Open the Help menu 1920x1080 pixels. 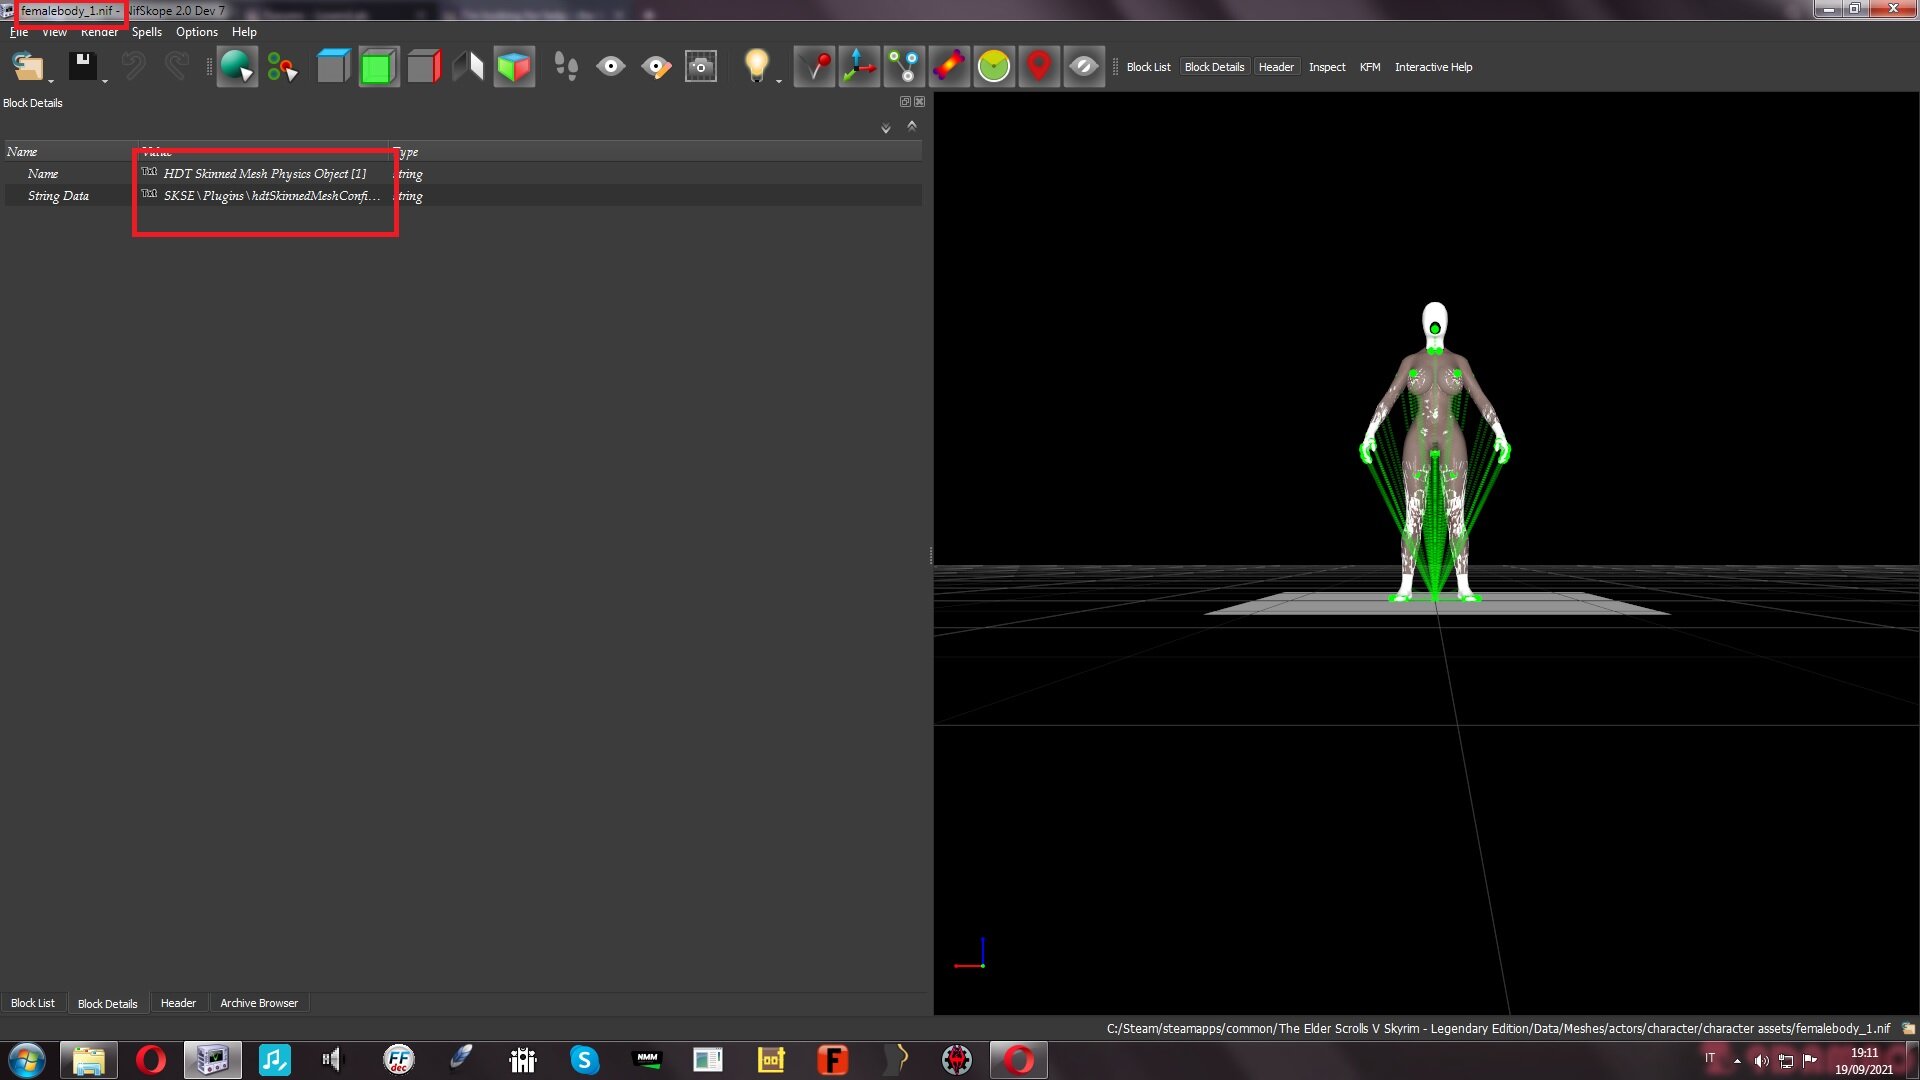click(x=244, y=32)
